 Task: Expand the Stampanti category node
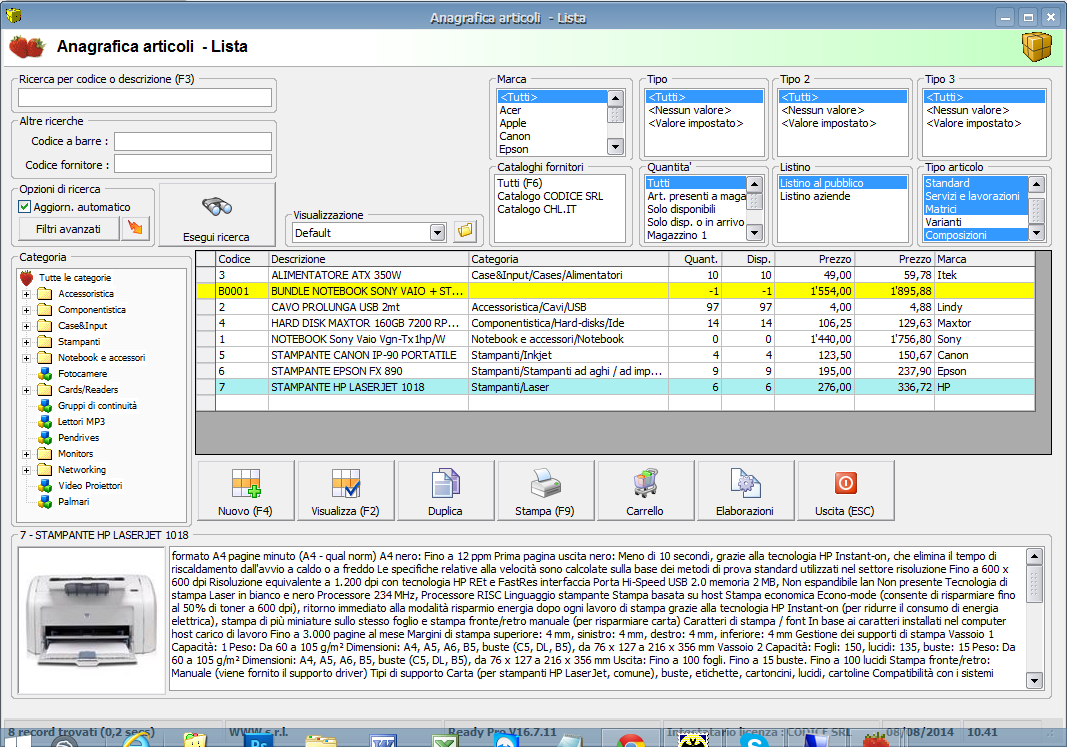click(x=27, y=342)
